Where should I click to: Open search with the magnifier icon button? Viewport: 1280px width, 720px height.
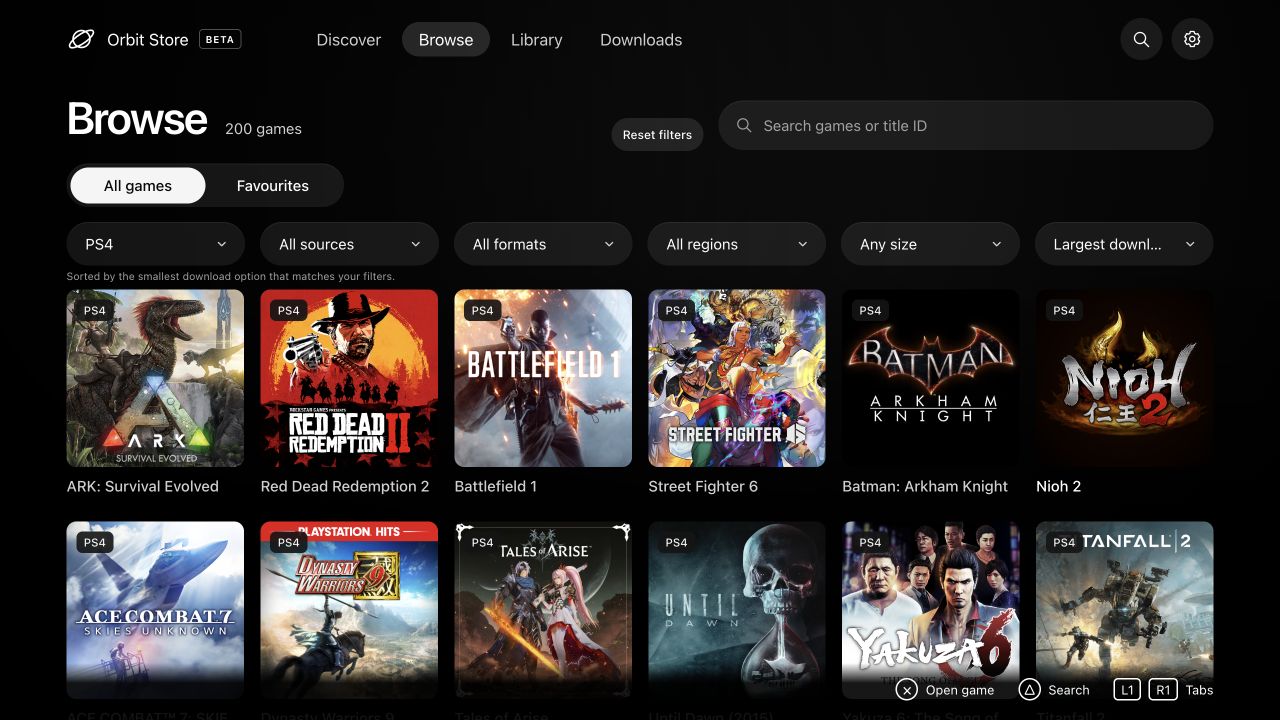(1141, 40)
